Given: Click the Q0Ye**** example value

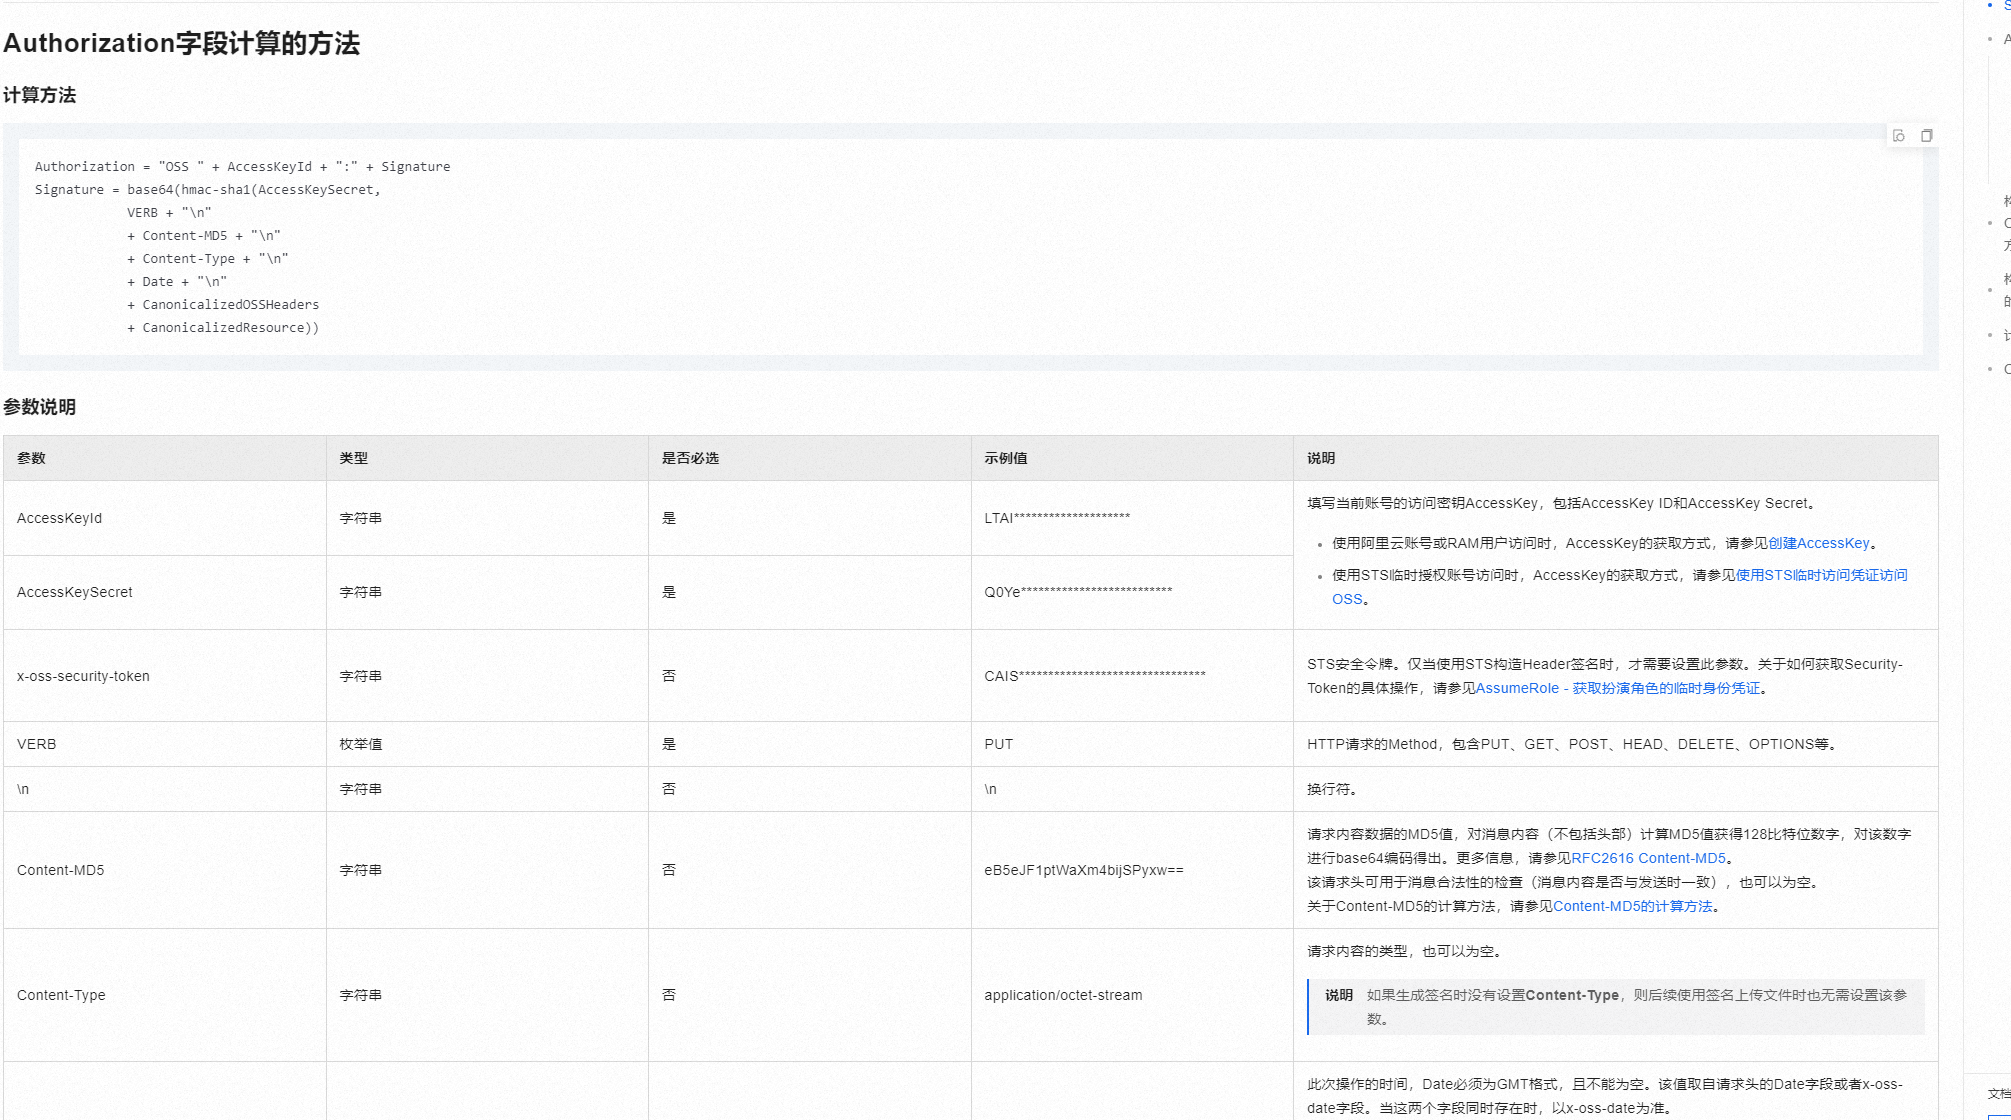Looking at the screenshot, I should [x=1078, y=592].
